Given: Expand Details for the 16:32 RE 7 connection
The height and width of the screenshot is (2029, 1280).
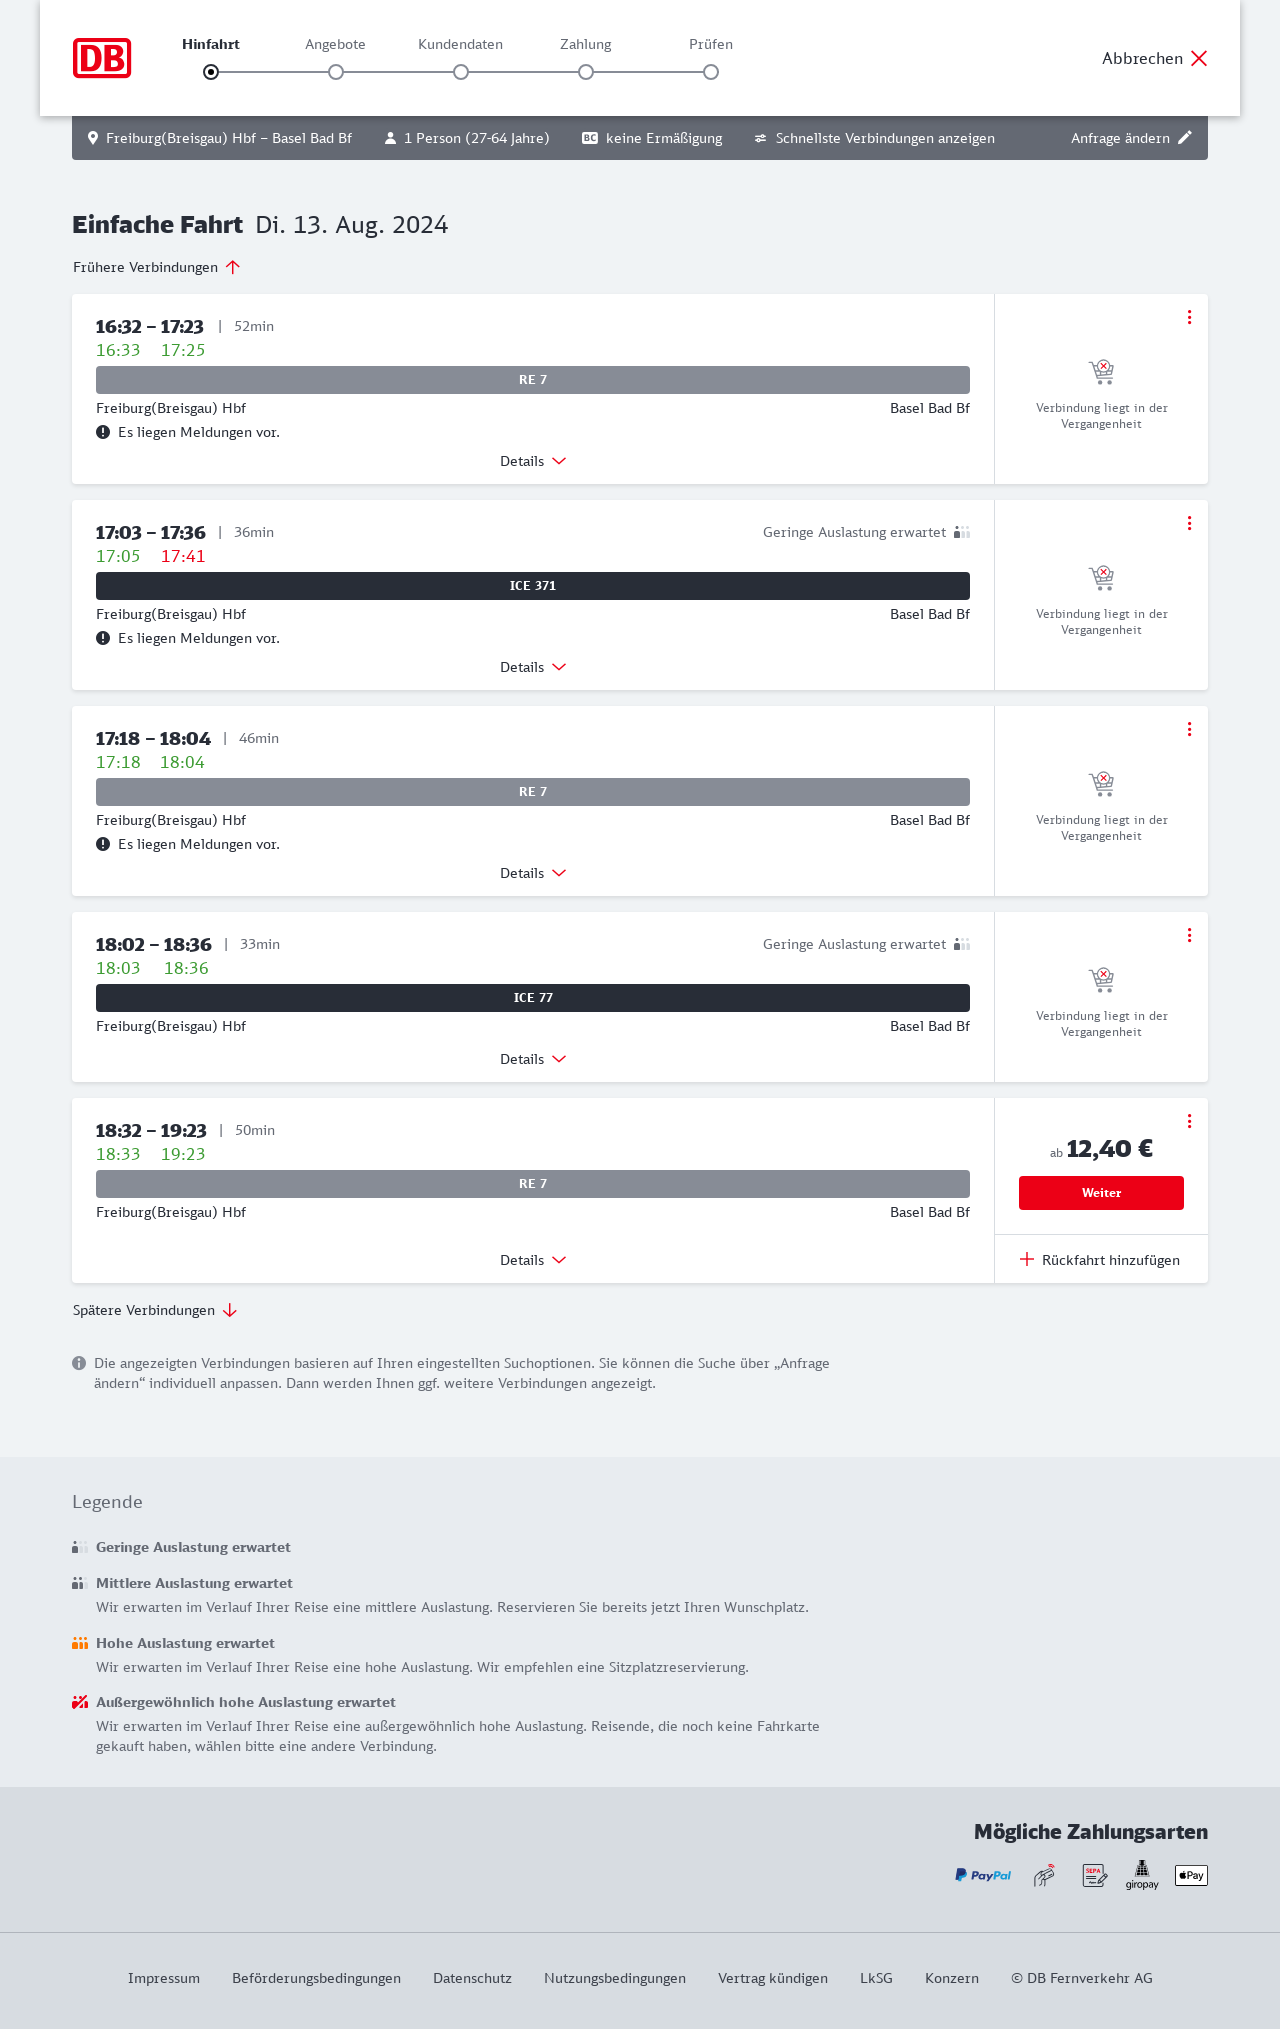Looking at the screenshot, I should [533, 461].
